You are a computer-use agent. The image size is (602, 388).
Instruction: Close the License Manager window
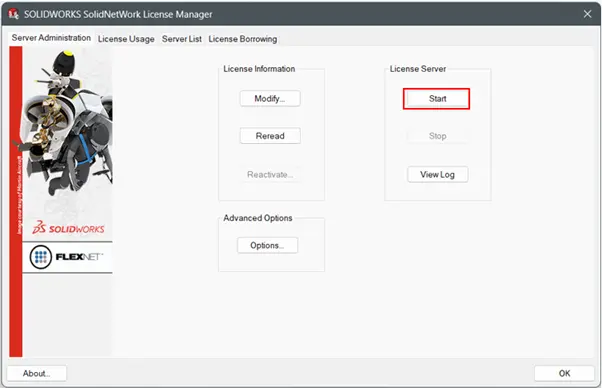pyautogui.click(x=587, y=14)
